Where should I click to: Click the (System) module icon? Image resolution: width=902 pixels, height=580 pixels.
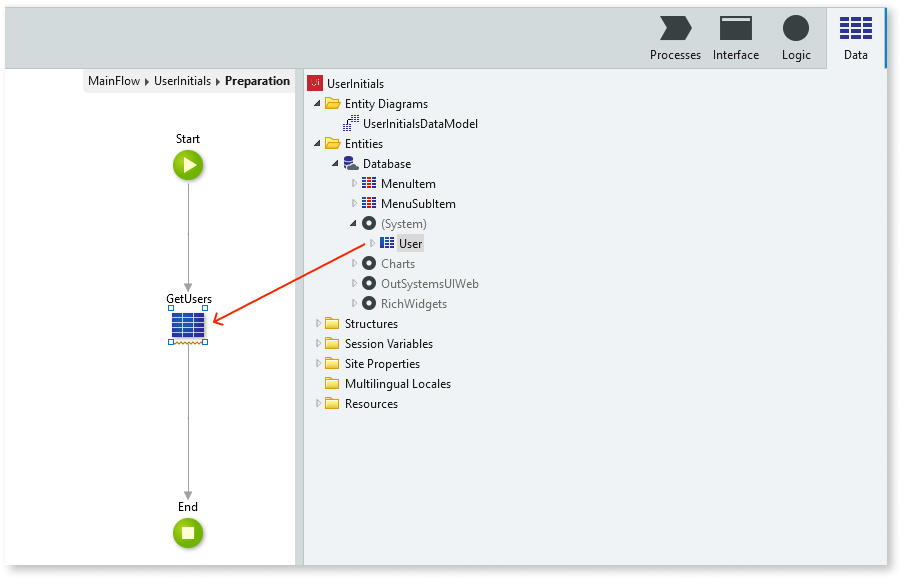point(369,223)
